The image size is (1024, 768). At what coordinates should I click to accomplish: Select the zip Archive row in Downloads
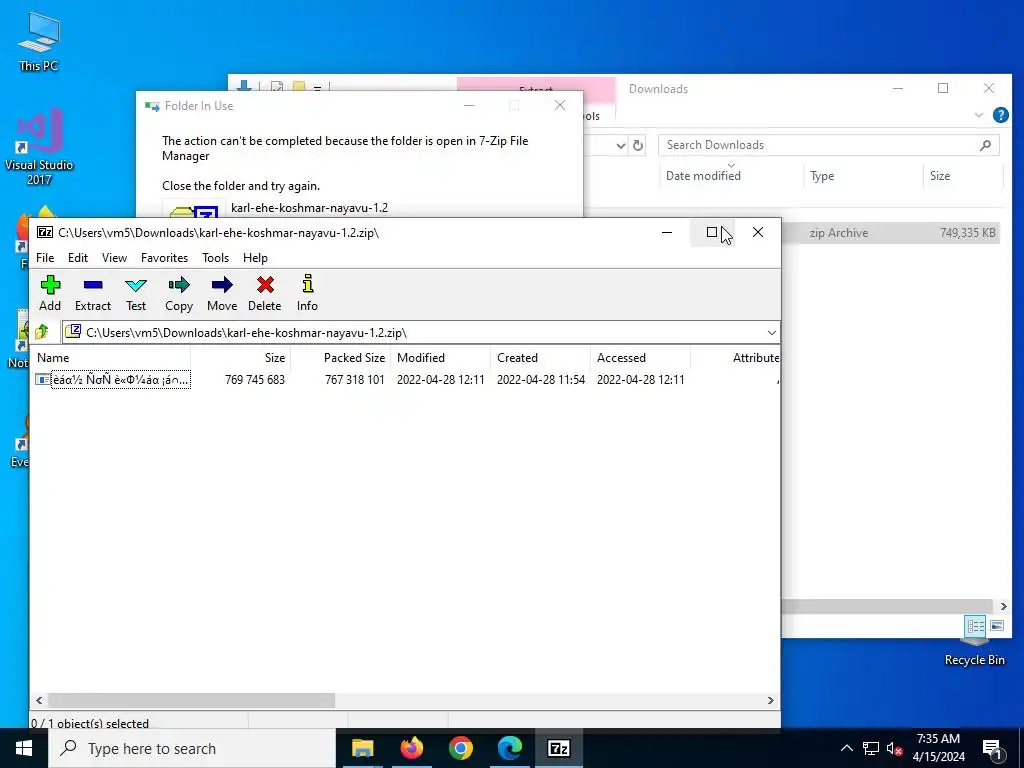(890, 233)
